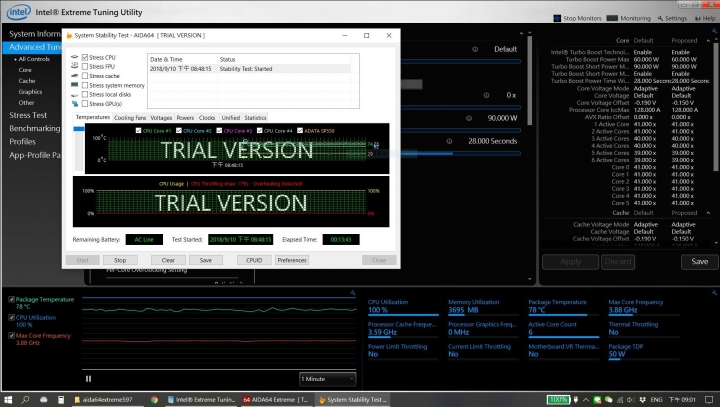Viewport: 720px width, 407px height.
Task: Switch to the Unified tab
Action: tap(231, 118)
